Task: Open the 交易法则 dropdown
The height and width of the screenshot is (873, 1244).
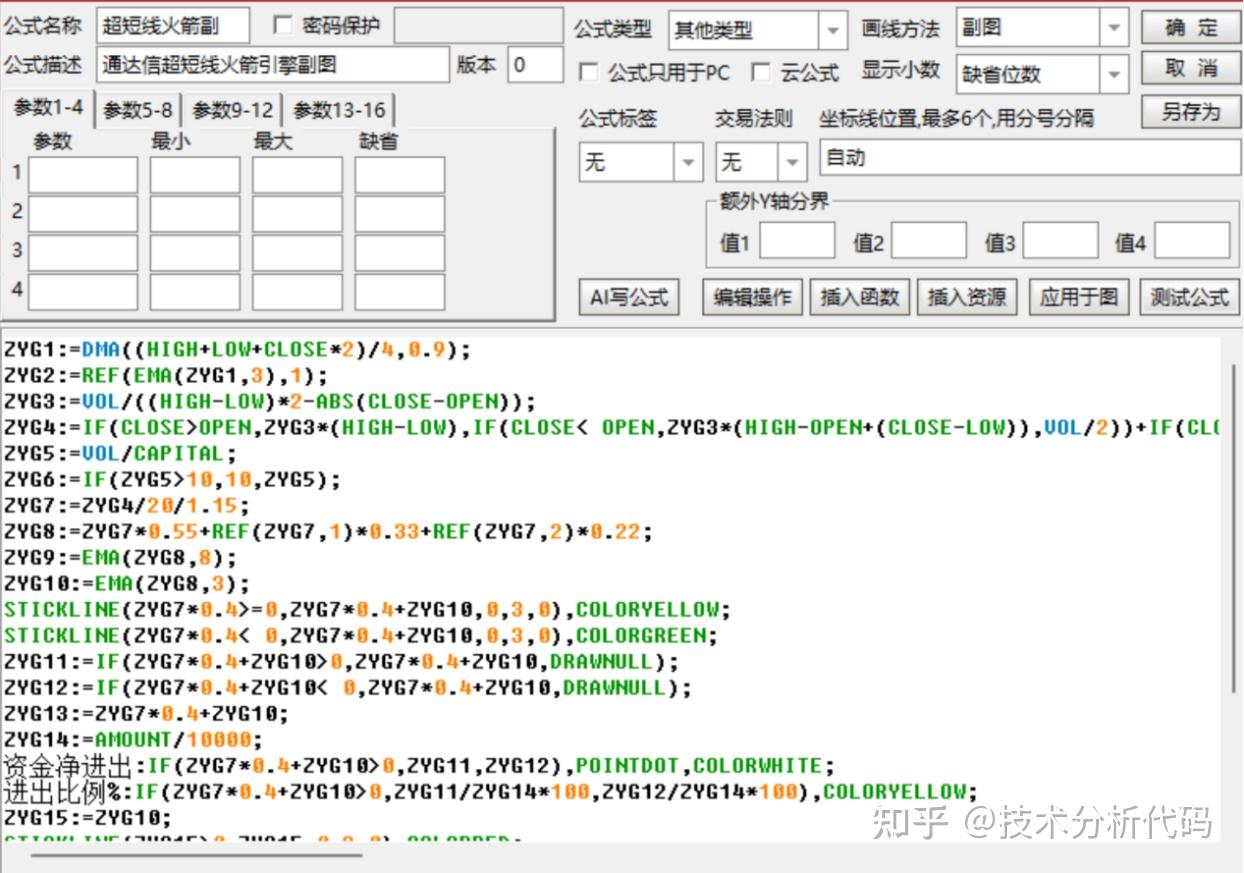Action: 793,161
